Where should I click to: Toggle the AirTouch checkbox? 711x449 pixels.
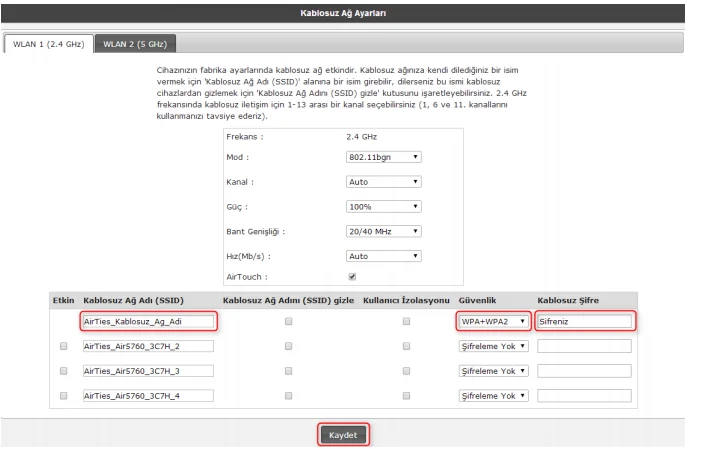click(x=349, y=277)
